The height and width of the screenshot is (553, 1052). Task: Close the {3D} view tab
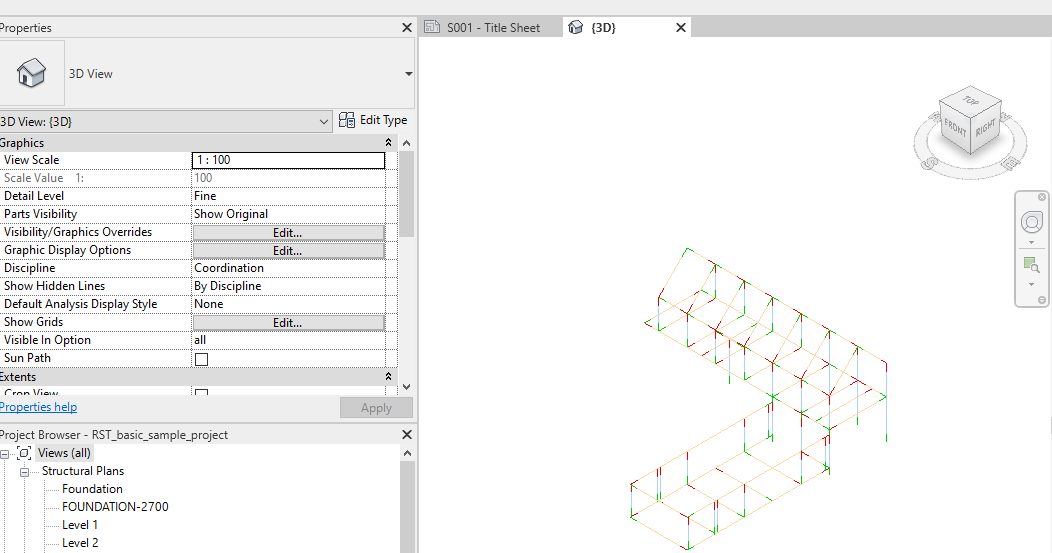(680, 28)
